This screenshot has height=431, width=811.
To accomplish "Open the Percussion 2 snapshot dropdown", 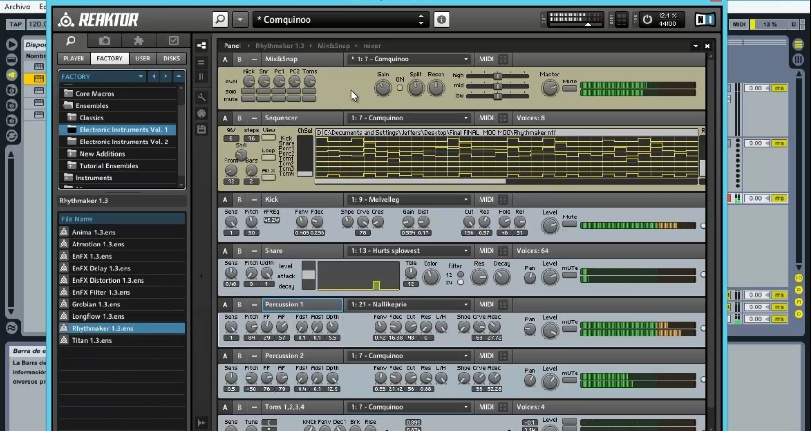I will click(409, 355).
